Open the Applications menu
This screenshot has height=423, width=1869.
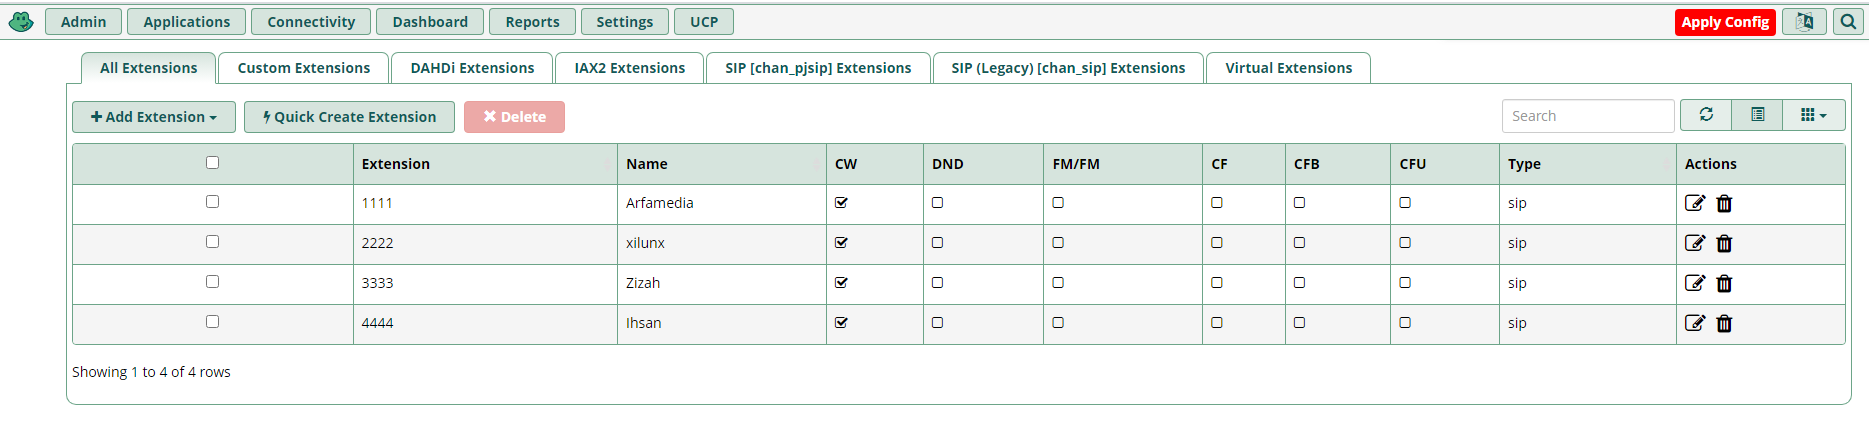click(x=187, y=22)
